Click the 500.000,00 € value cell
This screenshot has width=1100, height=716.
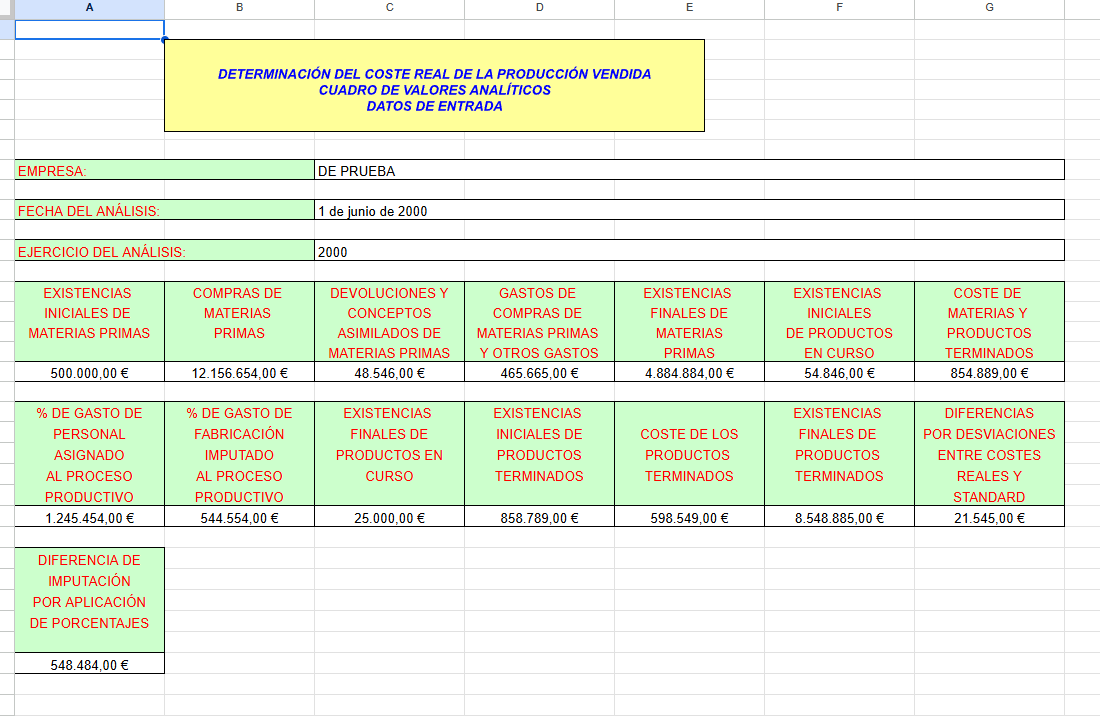point(90,373)
